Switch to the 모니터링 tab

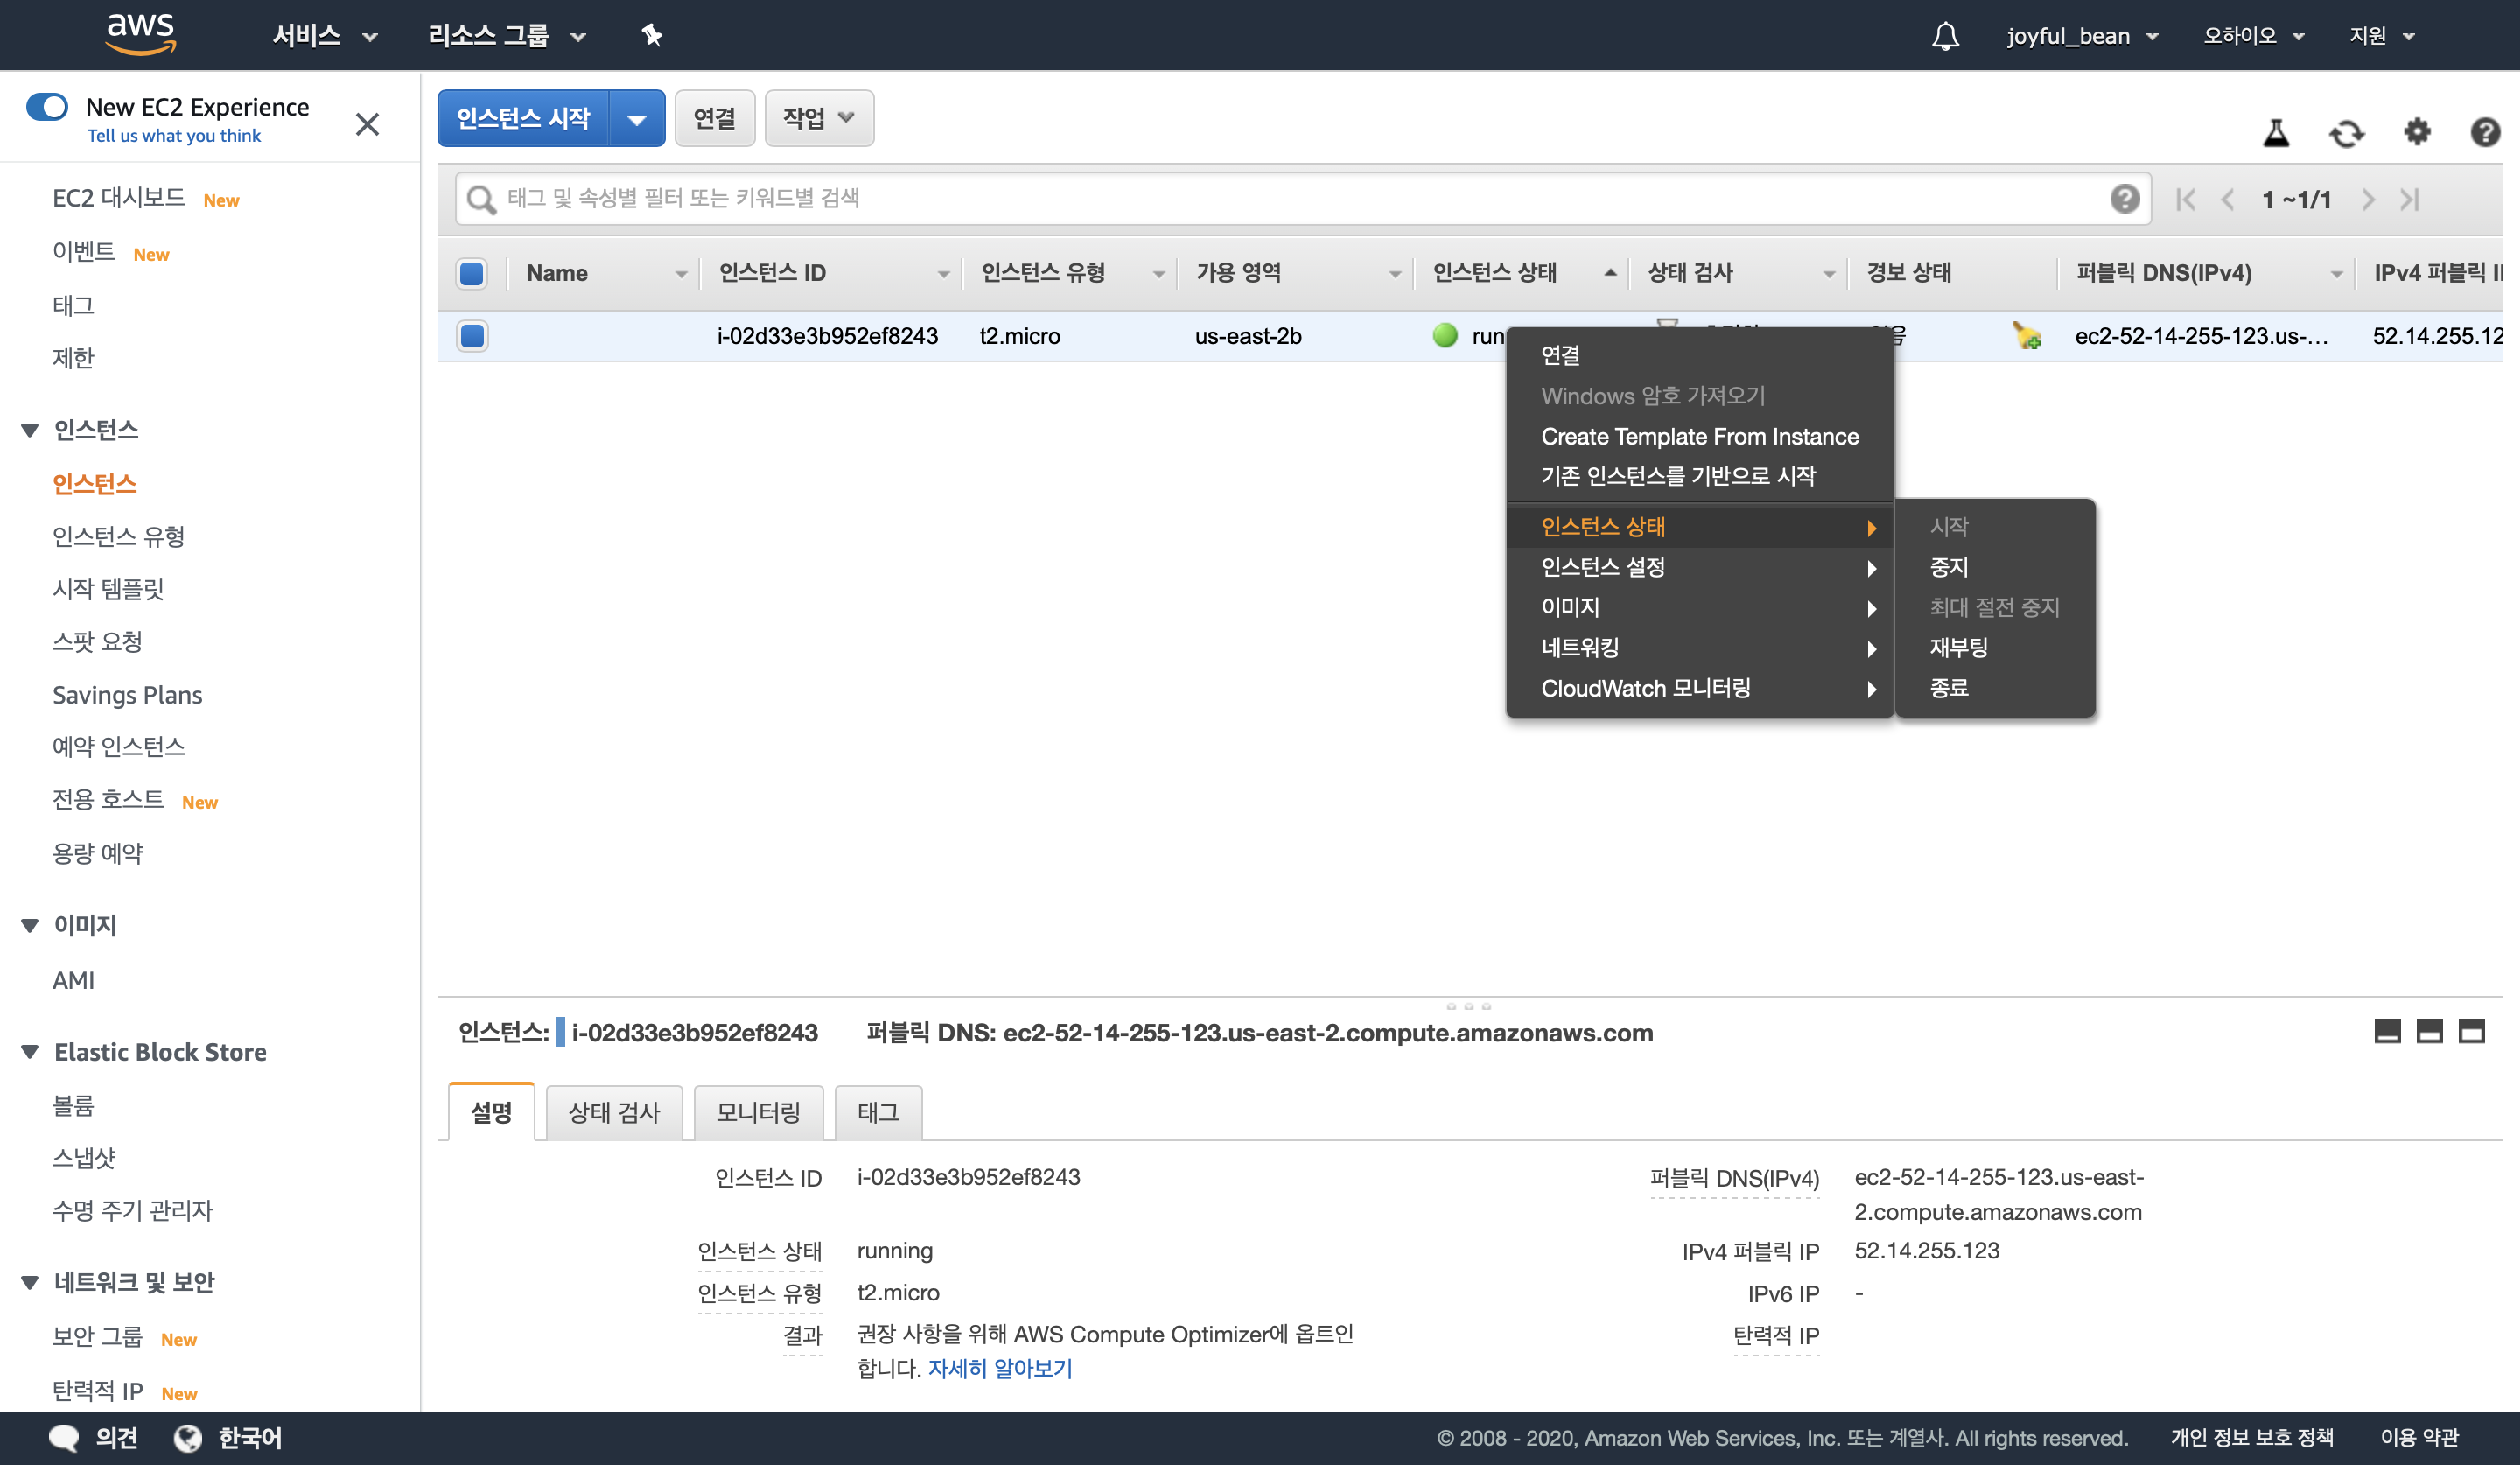[758, 1112]
